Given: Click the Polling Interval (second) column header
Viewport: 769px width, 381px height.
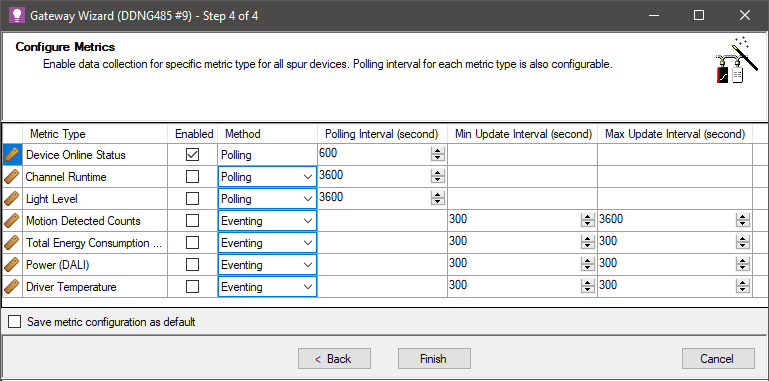Looking at the screenshot, I should [x=382, y=134].
